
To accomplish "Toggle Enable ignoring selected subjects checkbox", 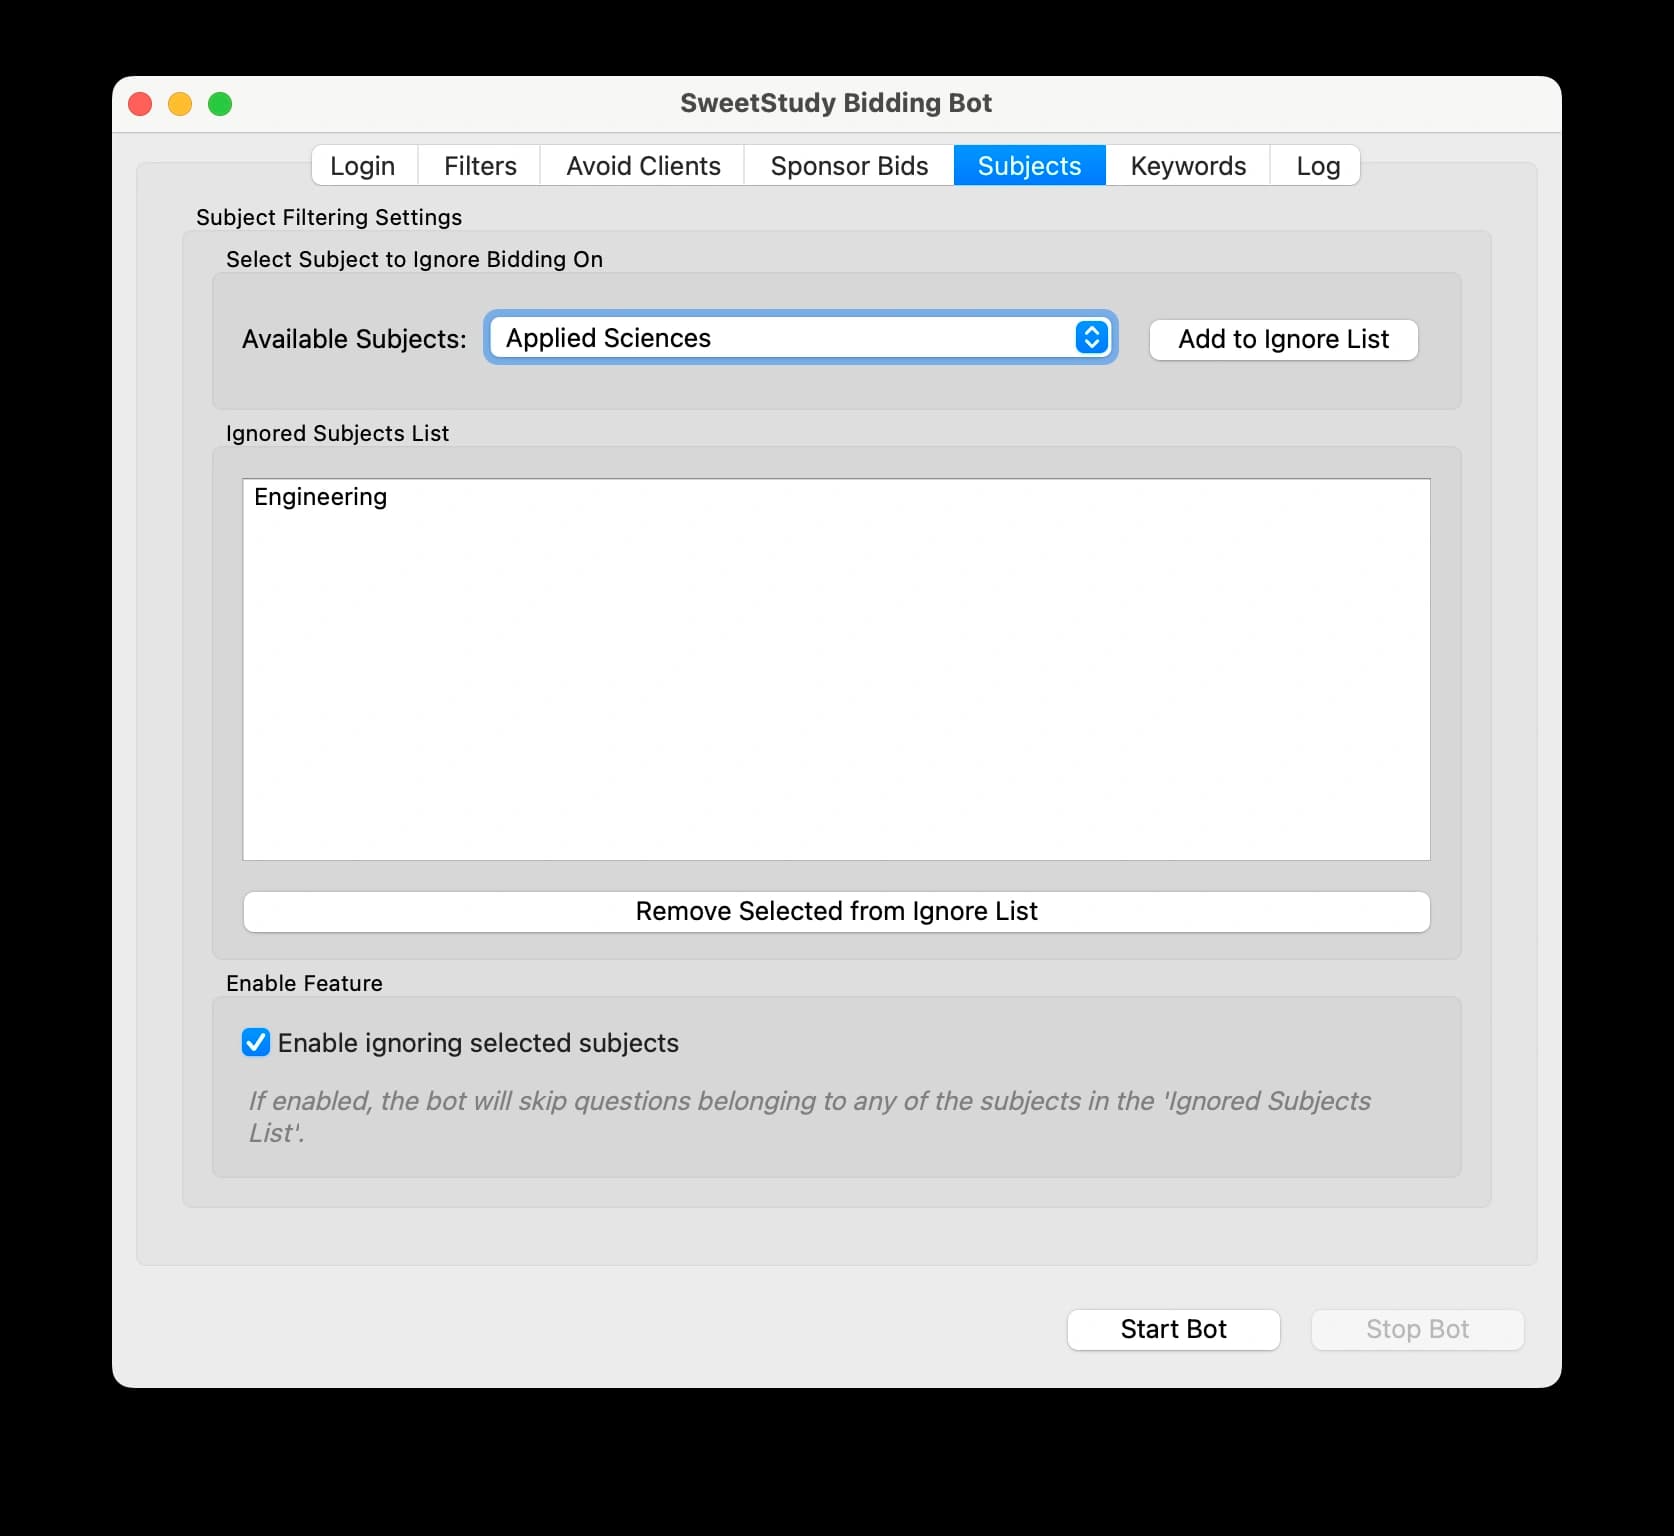I will pyautogui.click(x=256, y=1043).
